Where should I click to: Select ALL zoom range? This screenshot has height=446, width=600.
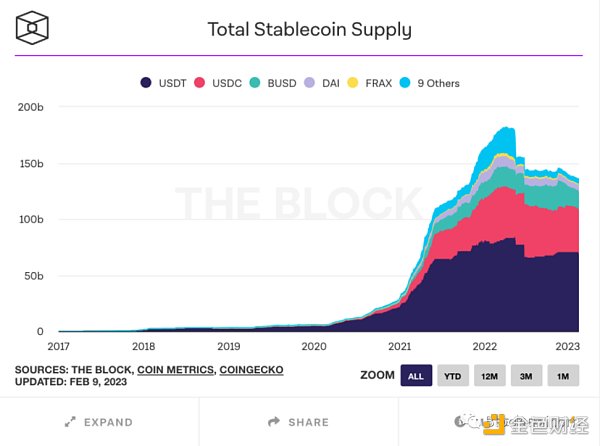tap(415, 376)
